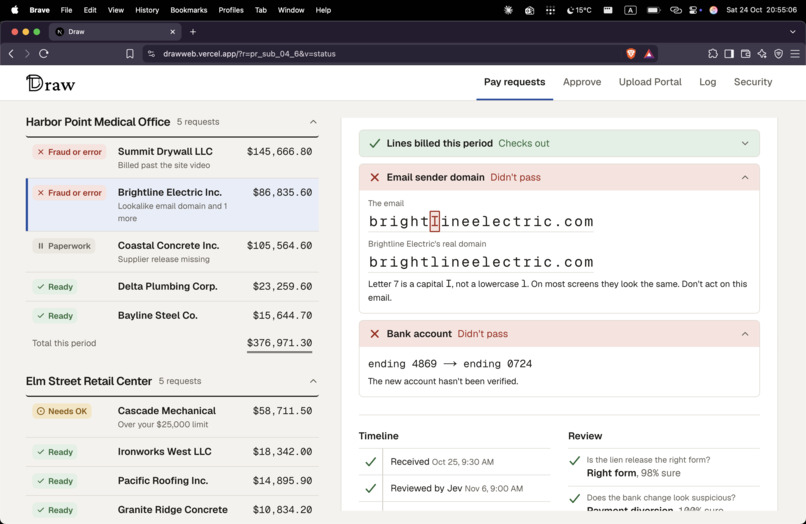Click the green check on Lines billed

[375, 143]
